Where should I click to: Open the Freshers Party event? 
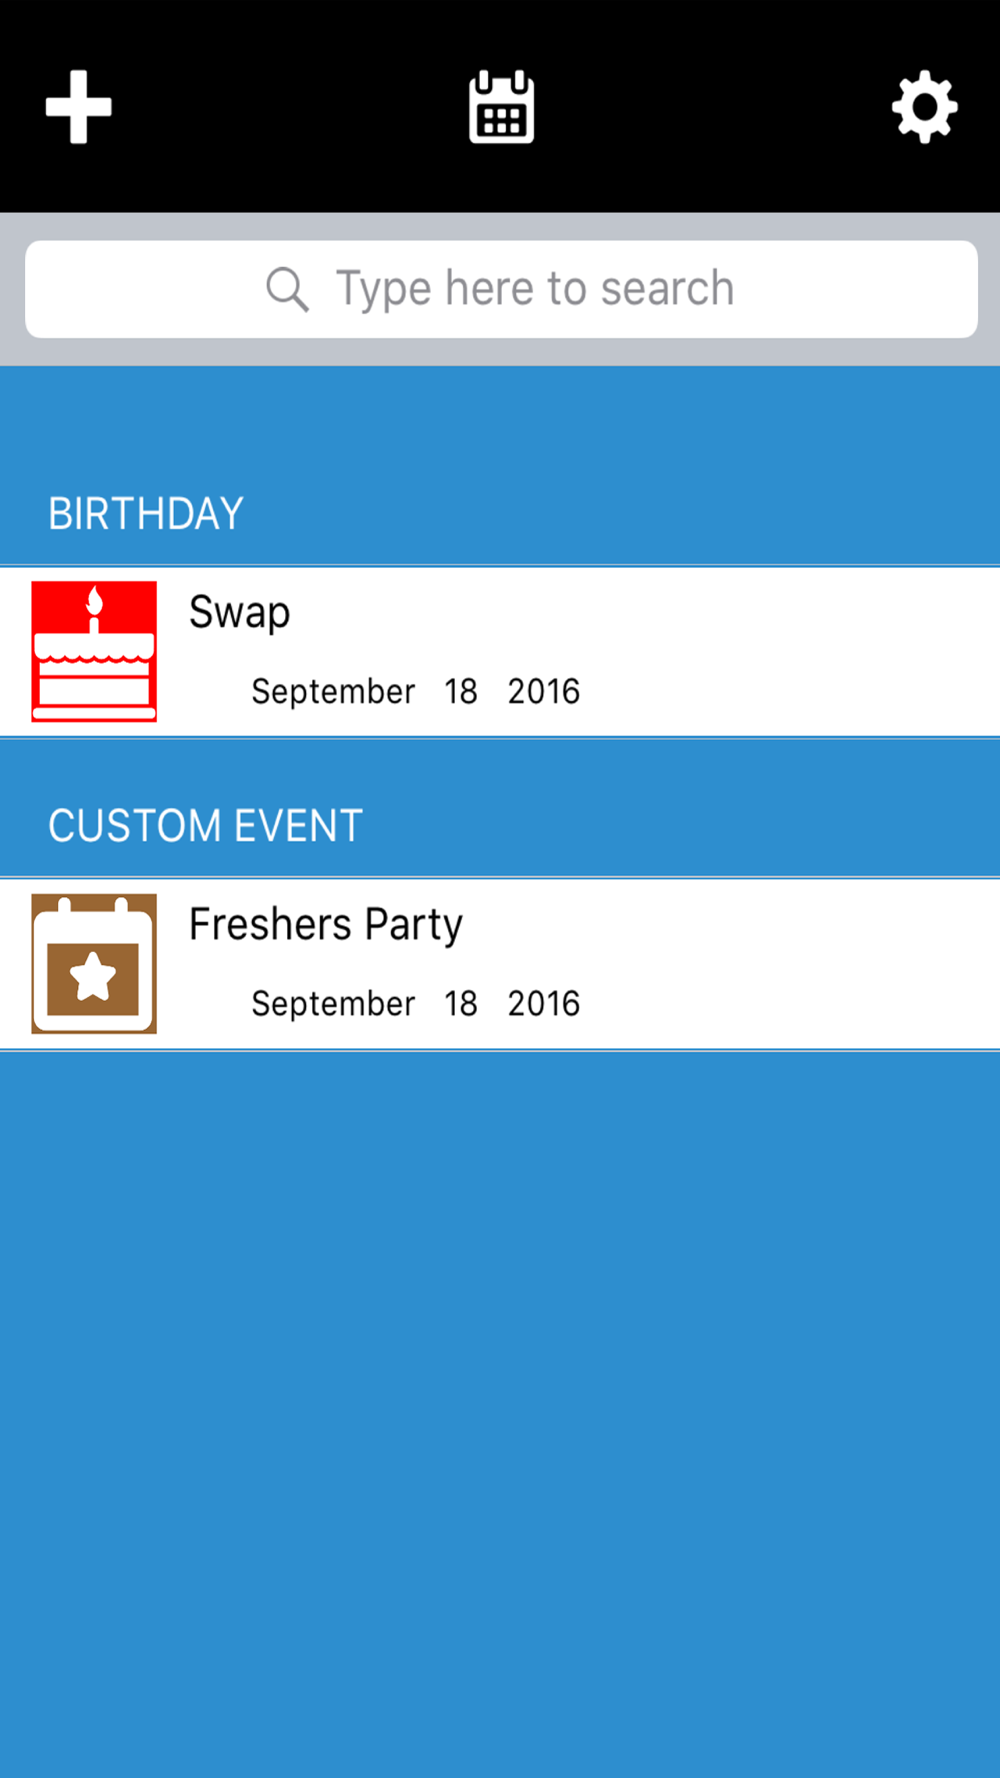coord(500,964)
